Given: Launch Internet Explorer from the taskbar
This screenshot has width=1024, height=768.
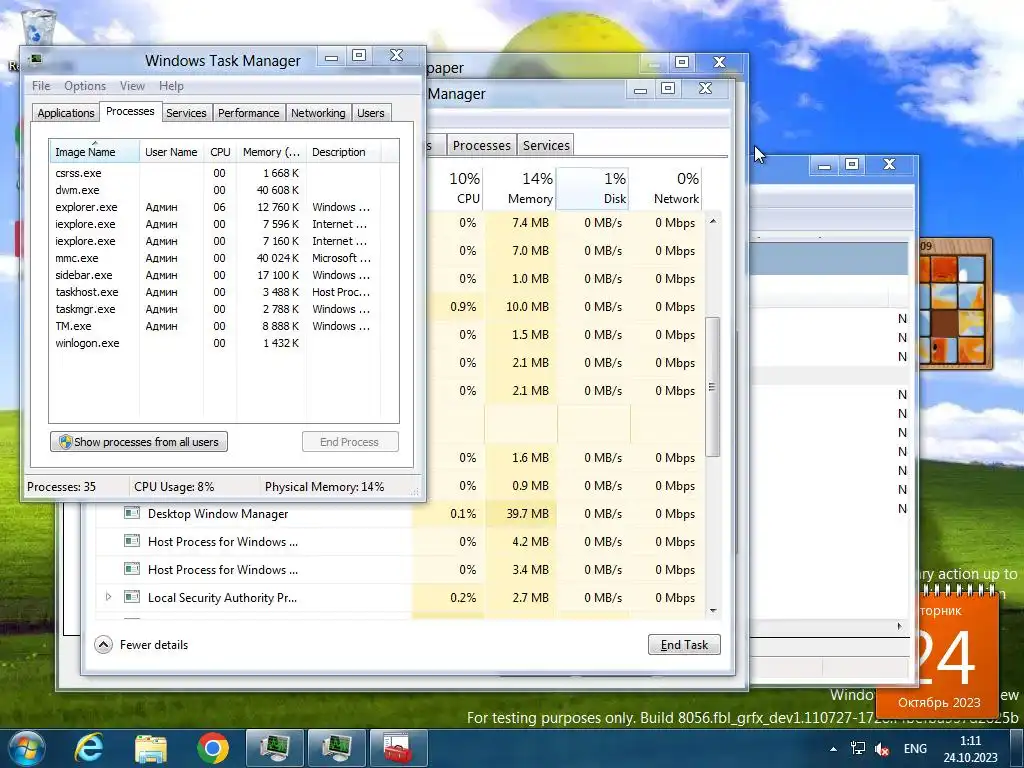Looking at the screenshot, I should (x=89, y=748).
